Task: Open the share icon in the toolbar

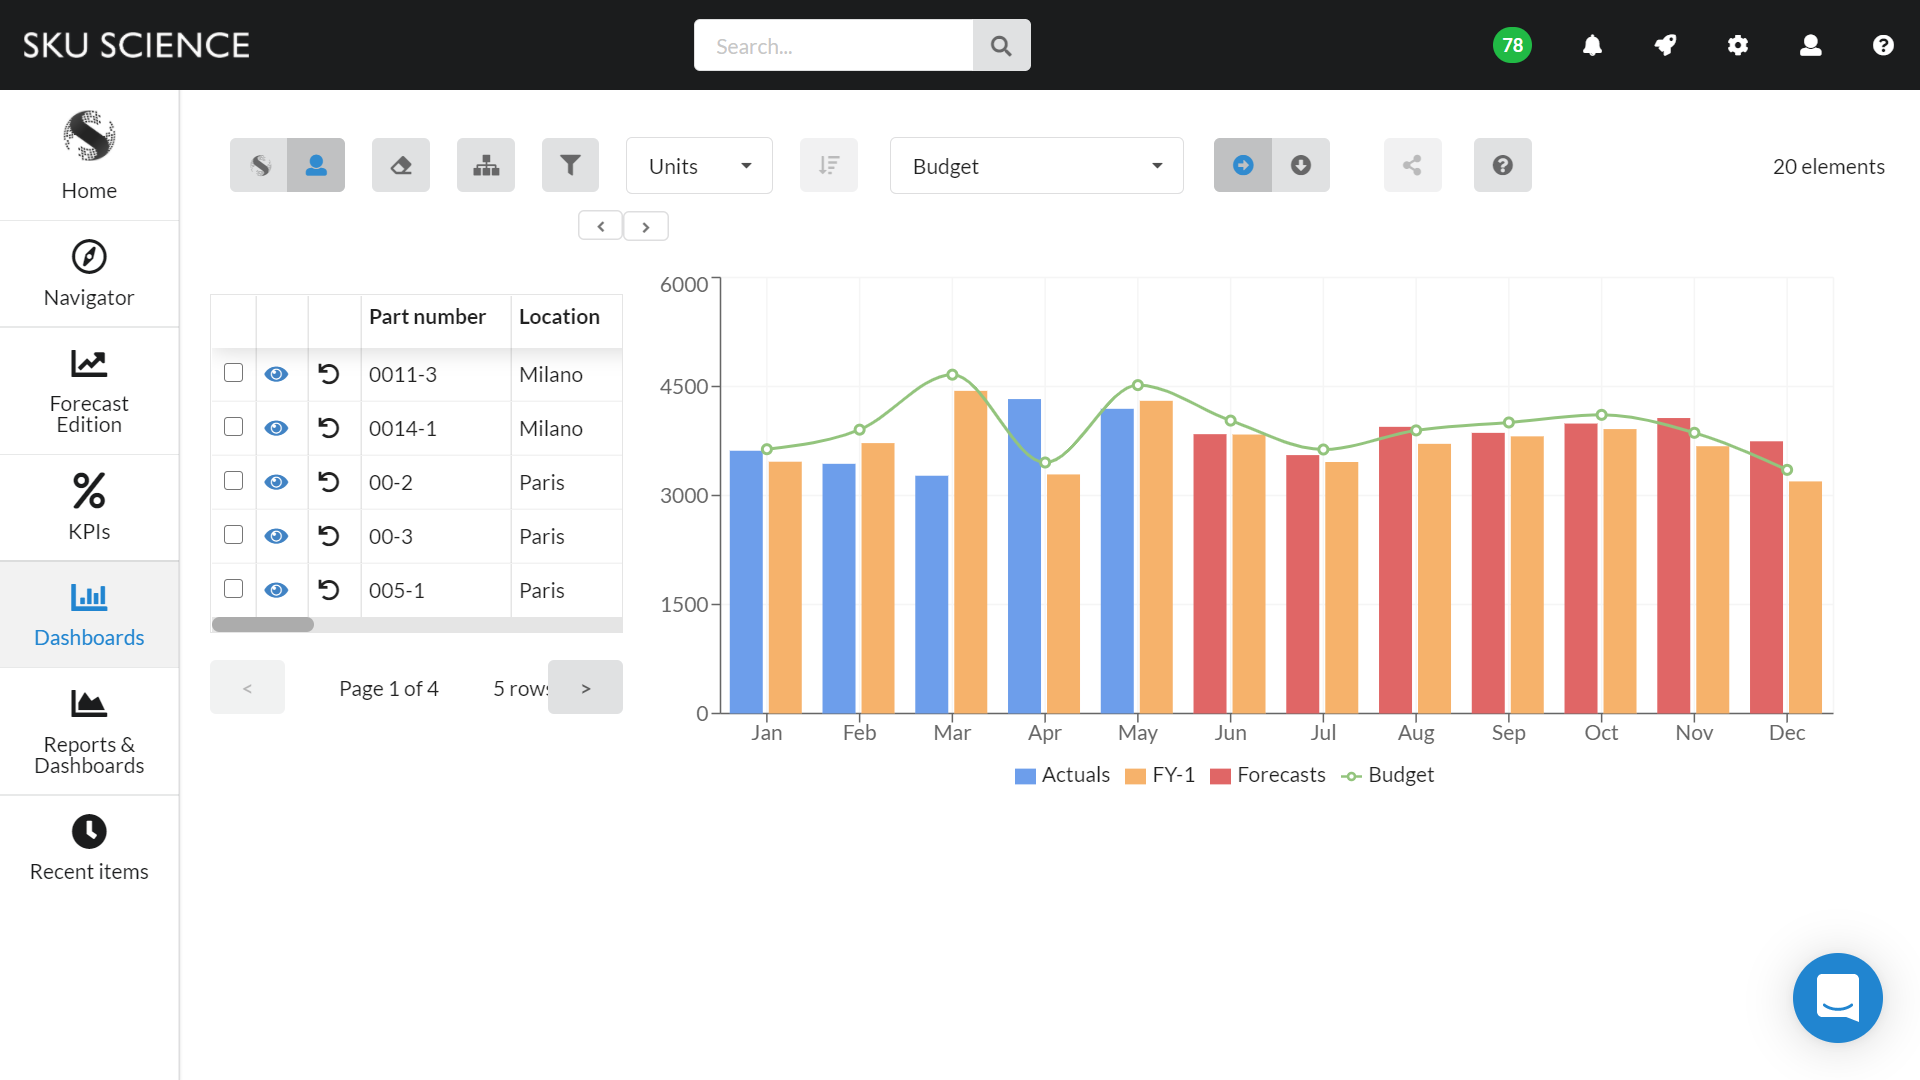Action: click(x=1412, y=164)
